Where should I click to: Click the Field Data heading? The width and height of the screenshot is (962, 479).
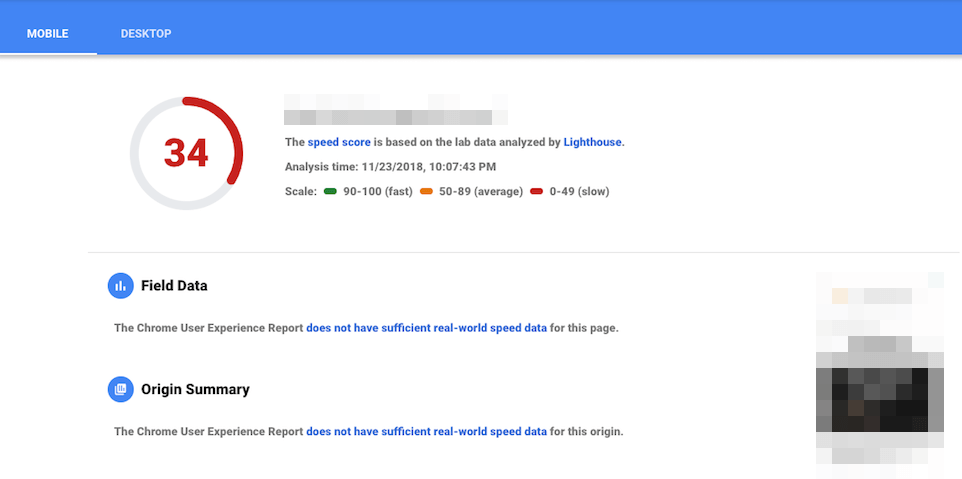point(174,286)
